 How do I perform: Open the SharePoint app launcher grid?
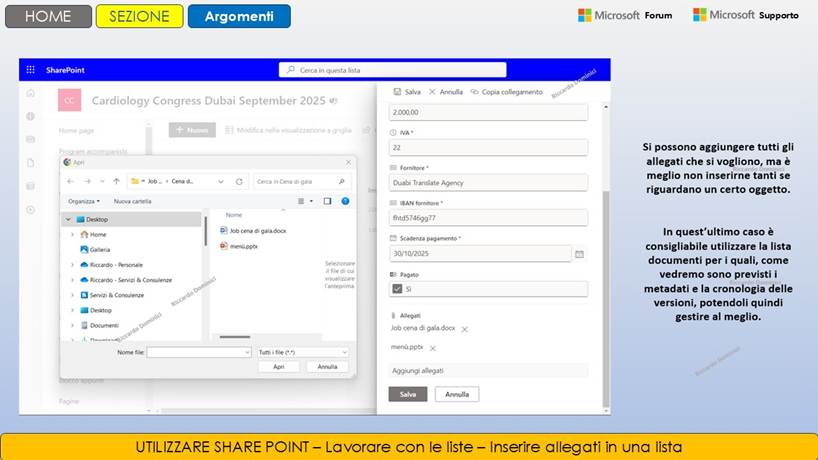31,69
